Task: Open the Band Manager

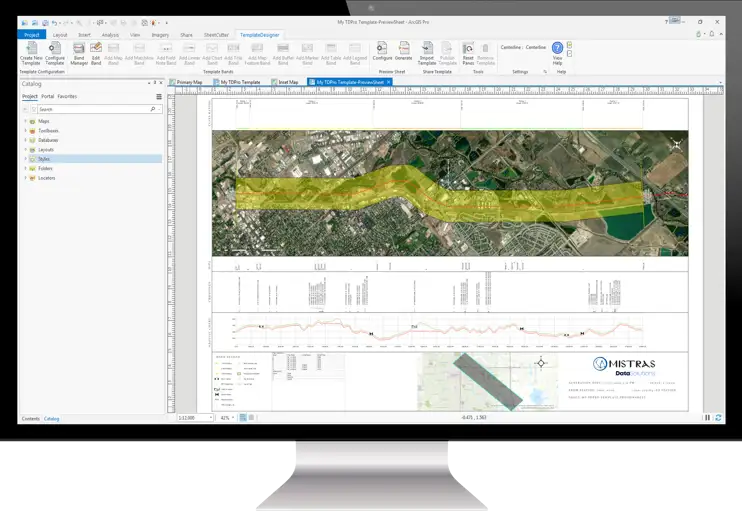Action: (x=79, y=53)
